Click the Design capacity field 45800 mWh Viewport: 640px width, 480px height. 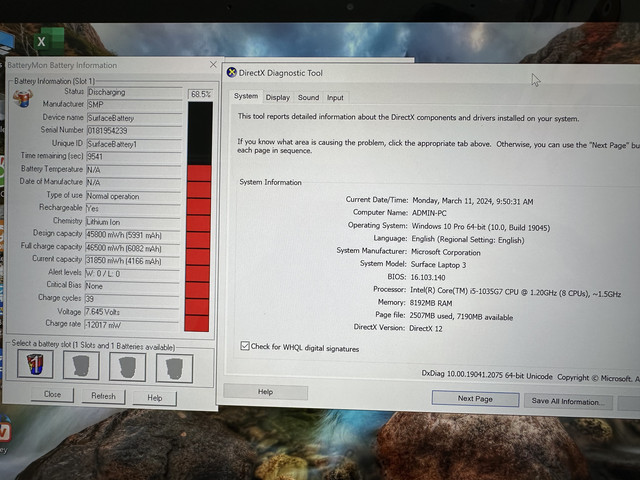133,236
